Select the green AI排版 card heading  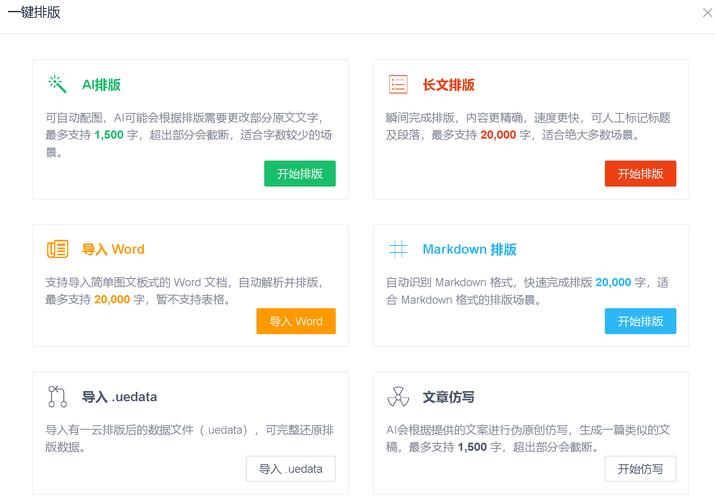click(x=101, y=85)
